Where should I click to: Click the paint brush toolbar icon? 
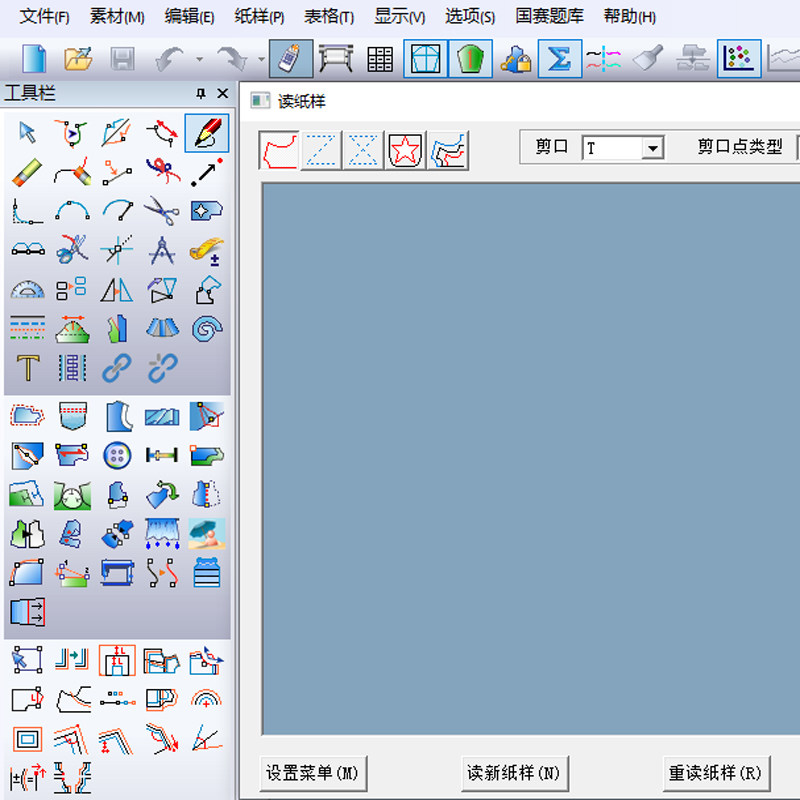coord(648,58)
